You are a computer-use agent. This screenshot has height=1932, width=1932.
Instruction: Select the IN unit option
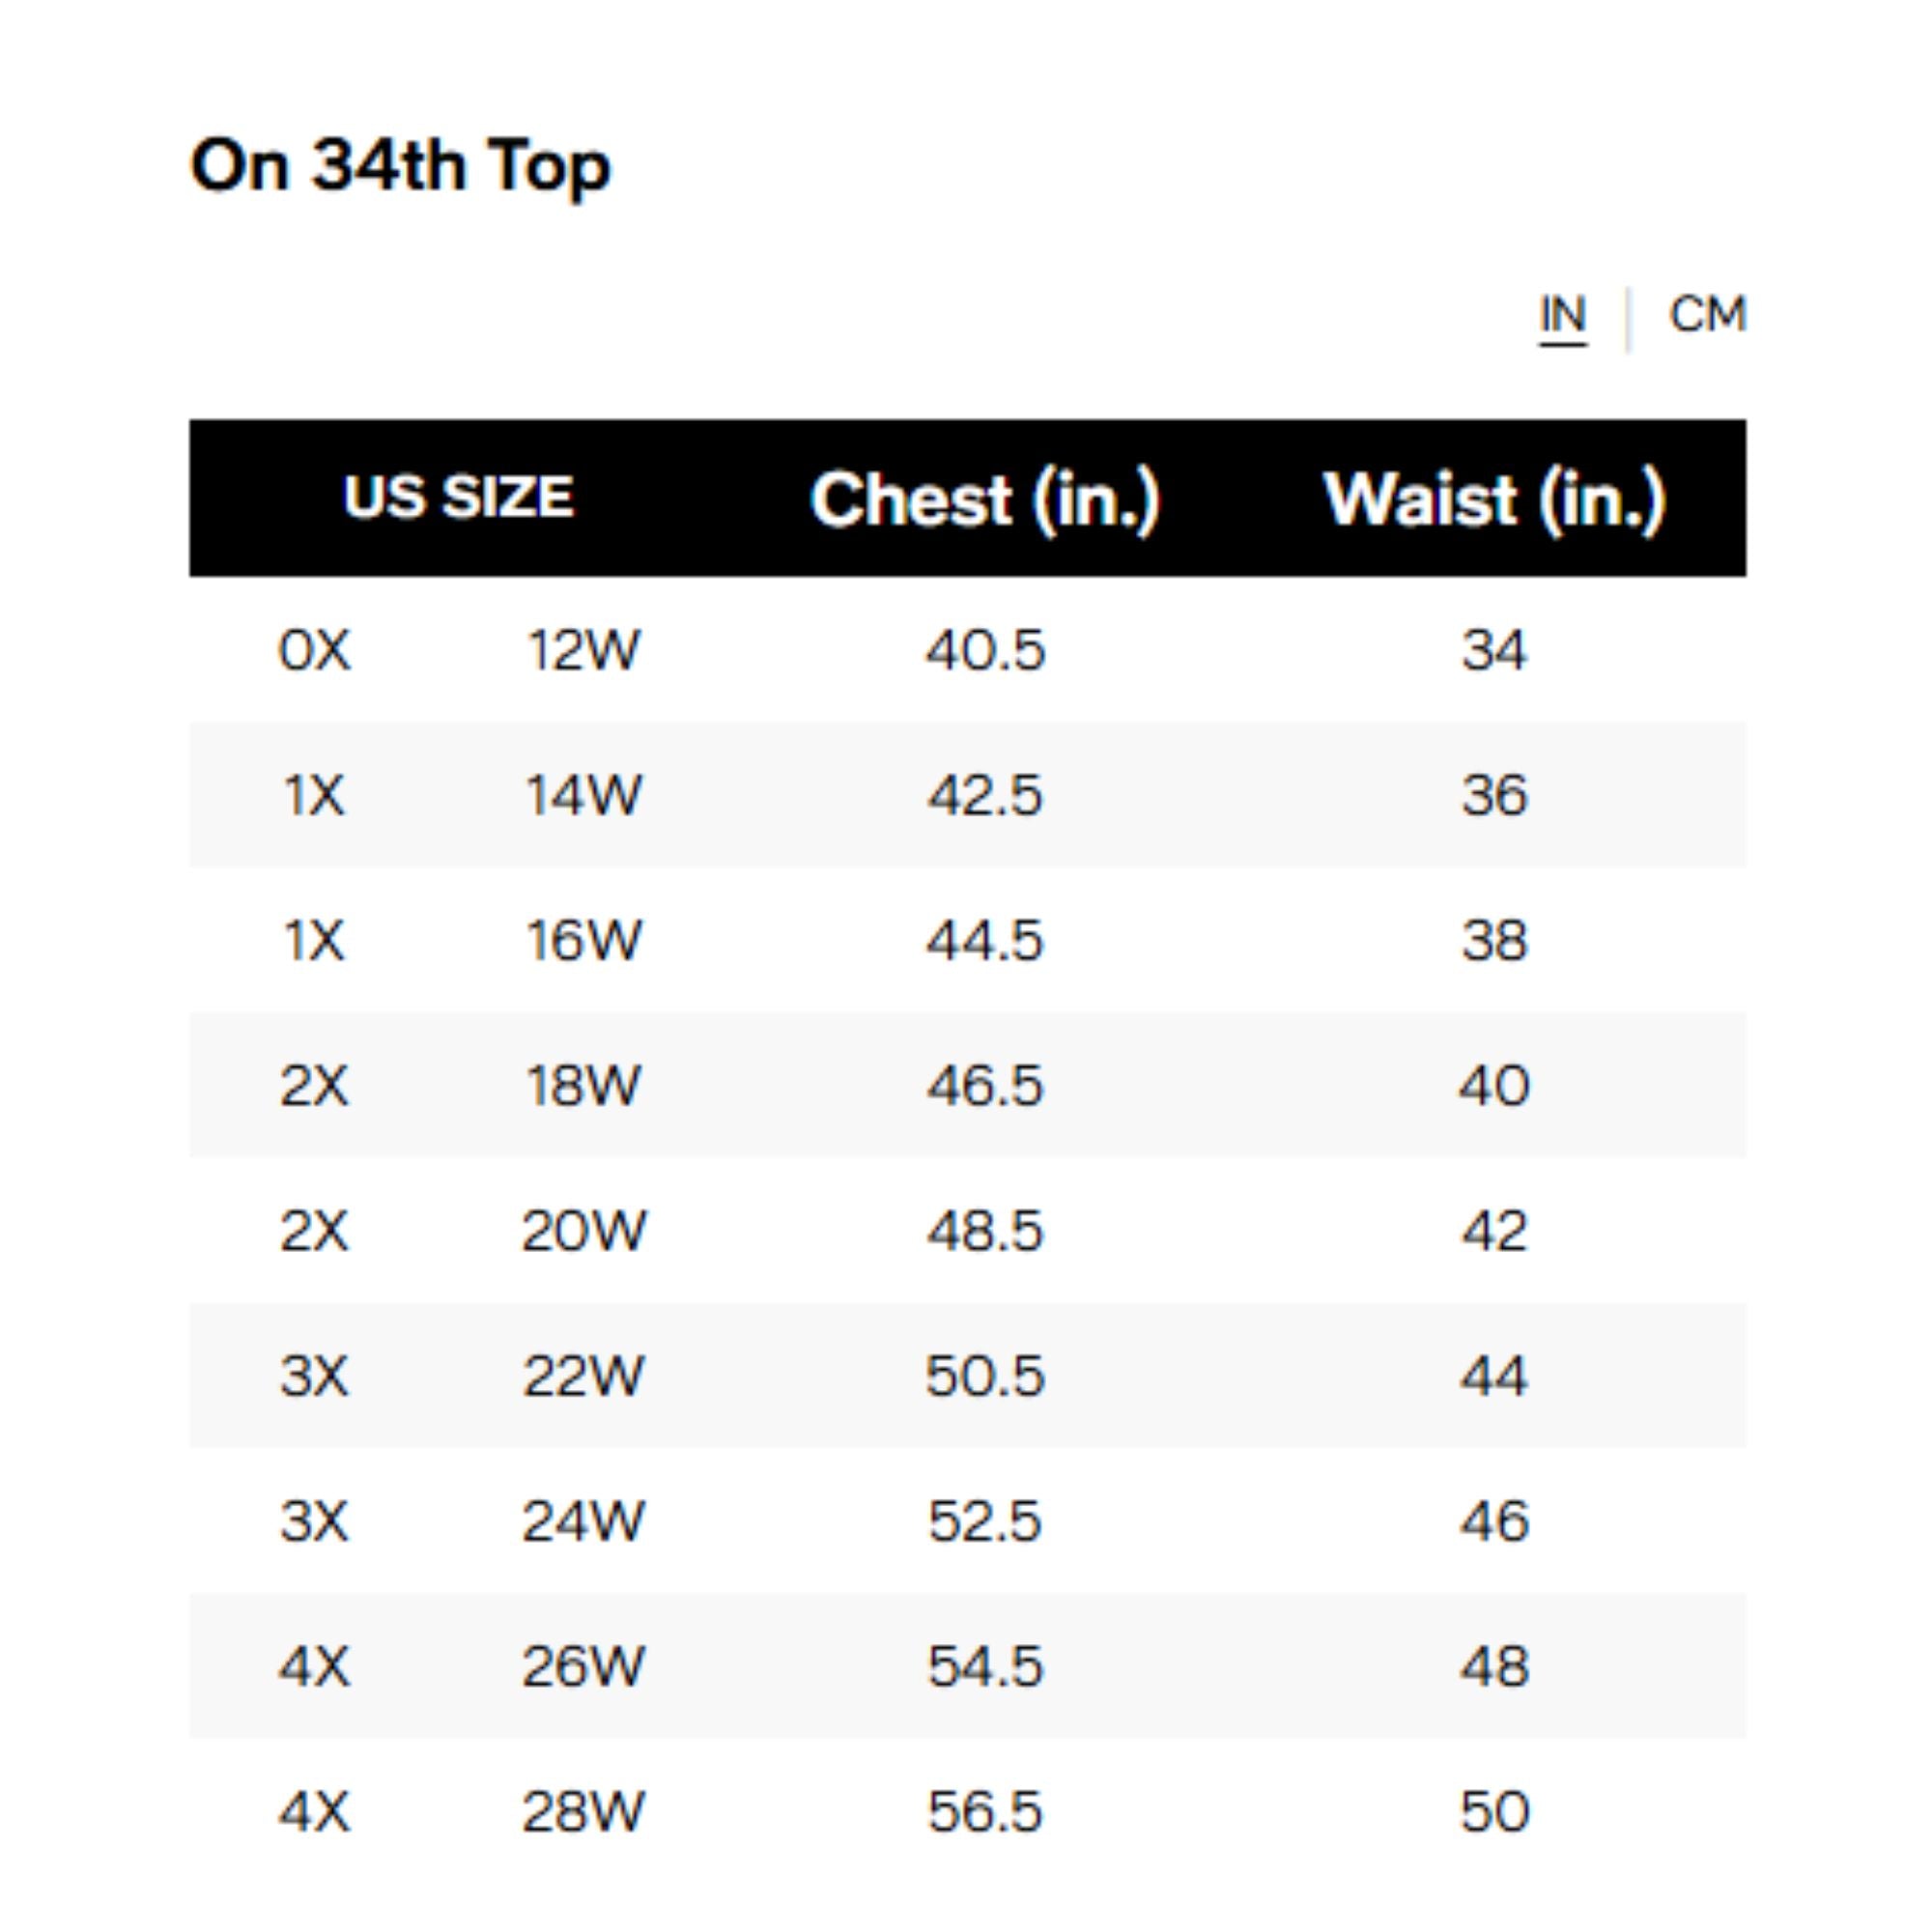click(1562, 316)
